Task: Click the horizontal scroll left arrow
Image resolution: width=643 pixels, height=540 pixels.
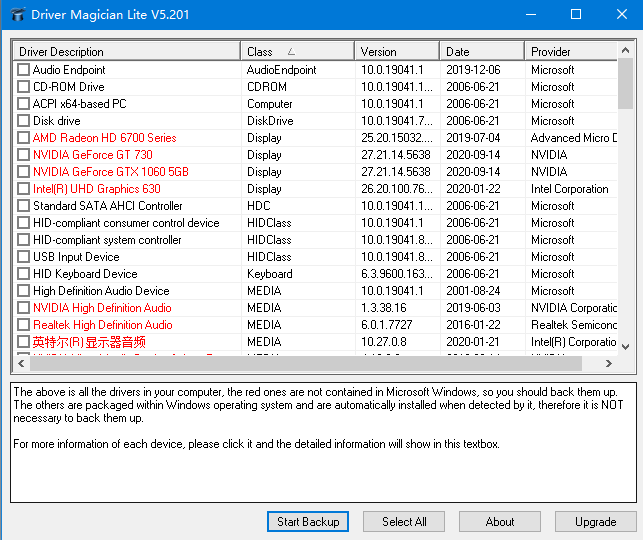Action: coord(21,363)
